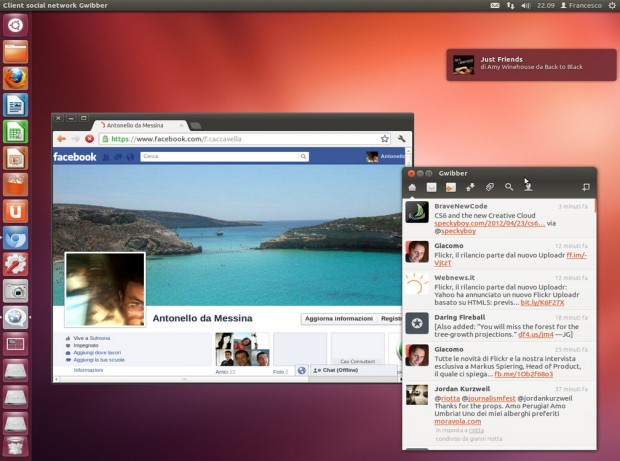The image size is (620, 461).
Task: Open LibreOffice Calc from the launcher
Action: click(15, 131)
